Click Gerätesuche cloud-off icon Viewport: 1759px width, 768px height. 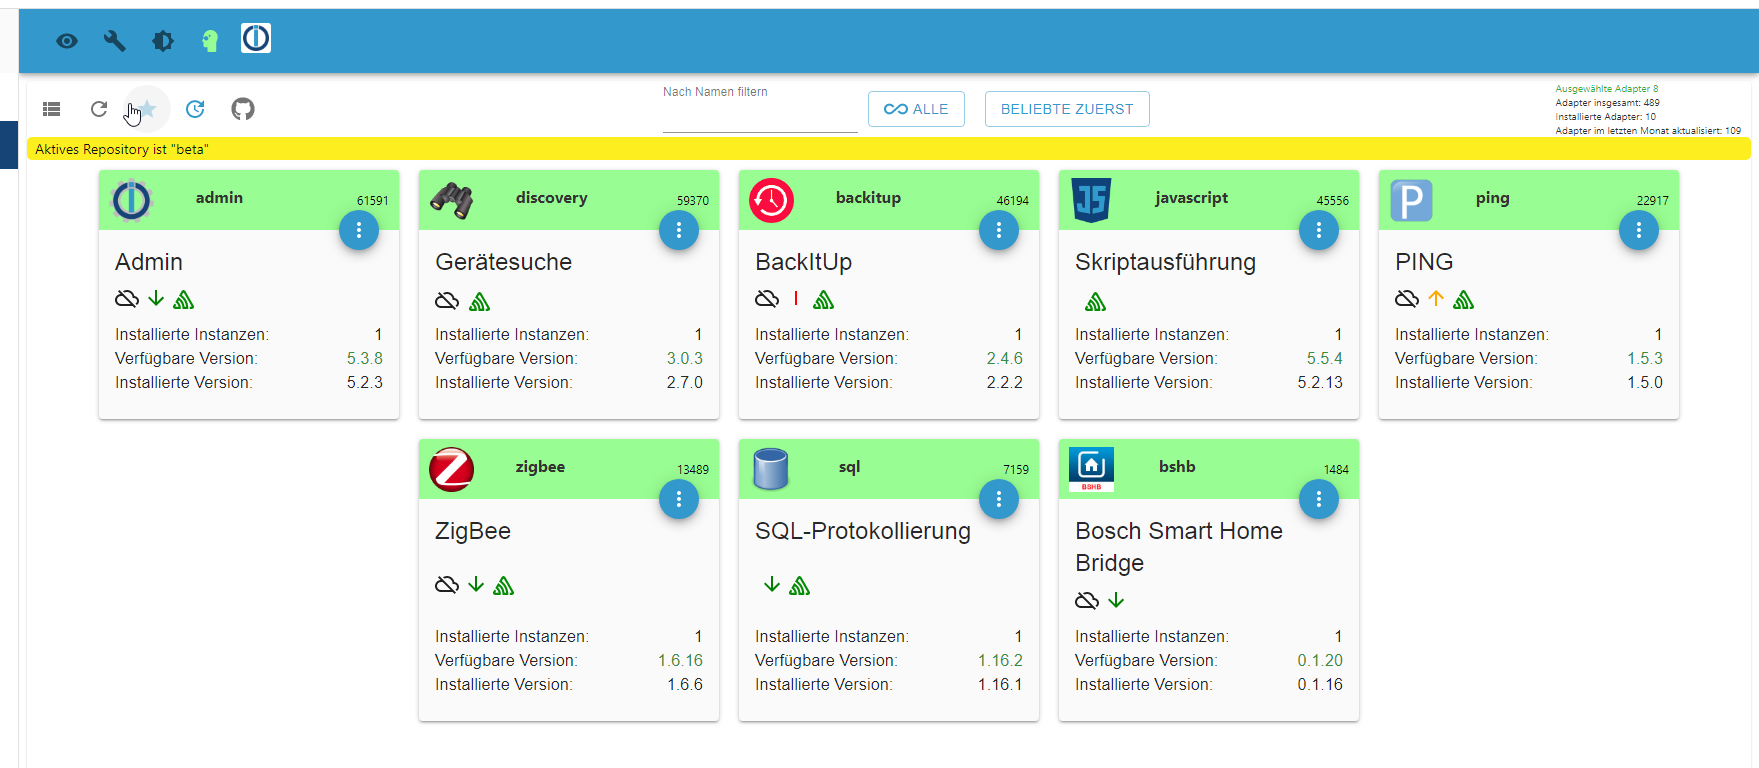(447, 301)
